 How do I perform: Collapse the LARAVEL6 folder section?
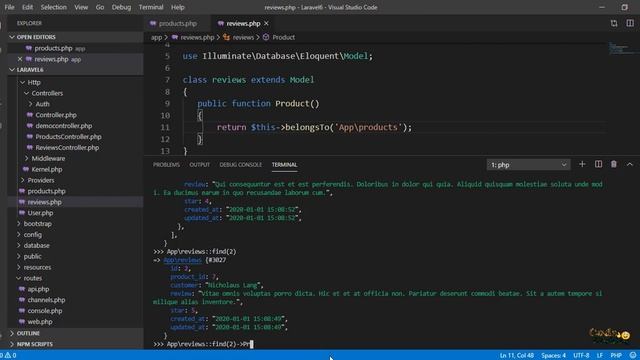click(30, 70)
